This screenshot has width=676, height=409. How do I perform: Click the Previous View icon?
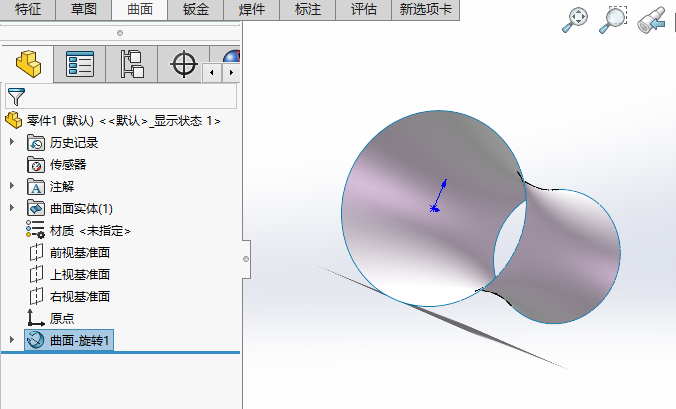coord(651,20)
